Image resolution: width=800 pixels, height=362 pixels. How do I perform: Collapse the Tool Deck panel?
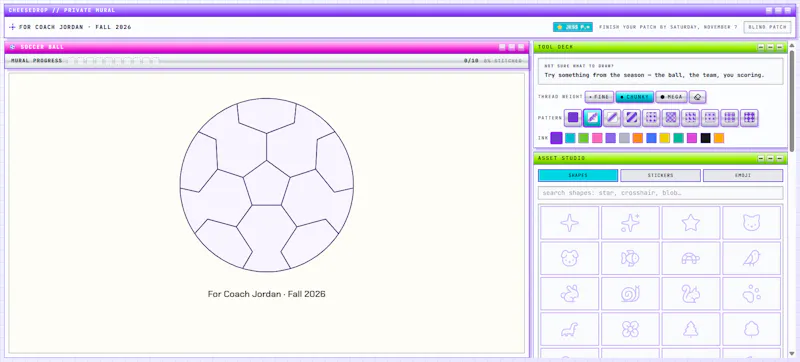[761, 47]
